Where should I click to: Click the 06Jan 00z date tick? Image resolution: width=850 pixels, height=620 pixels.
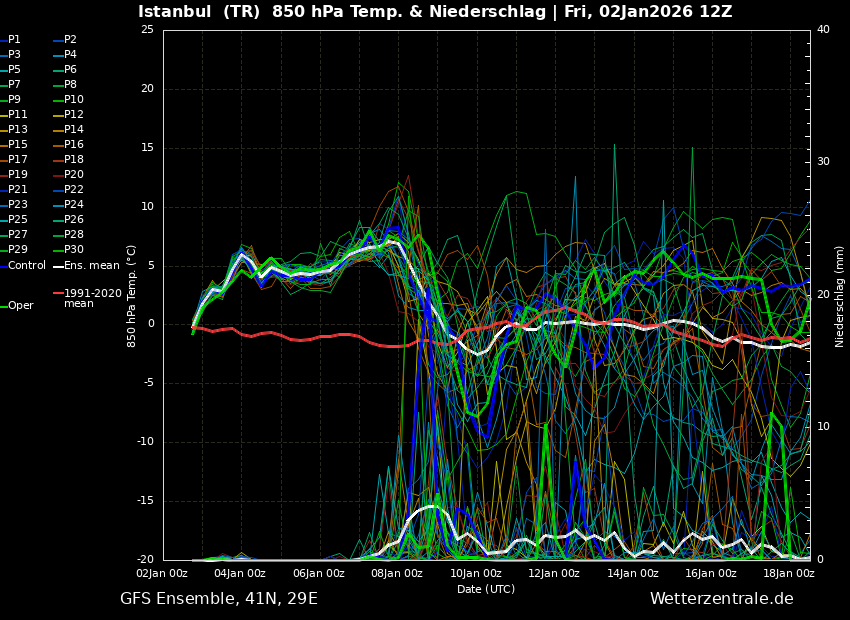318,573
